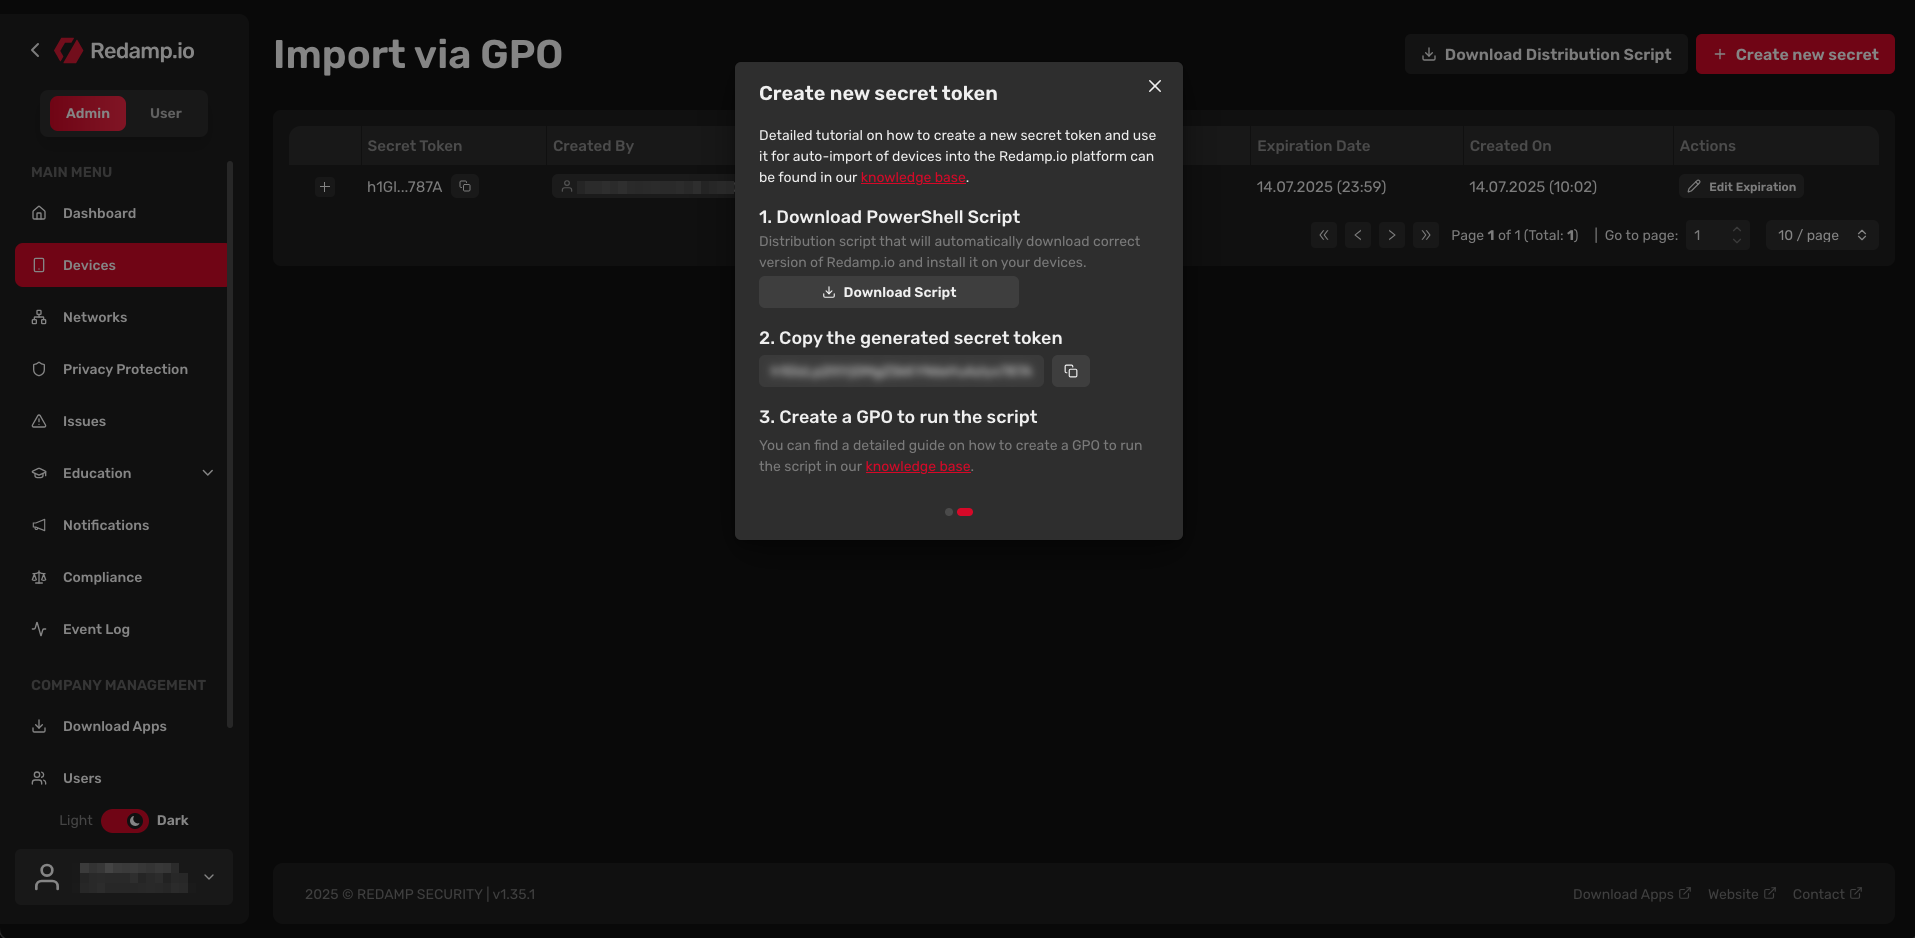This screenshot has height=938, width=1915.
Task: Close the Create new secret token dialog
Action: coord(1154,87)
